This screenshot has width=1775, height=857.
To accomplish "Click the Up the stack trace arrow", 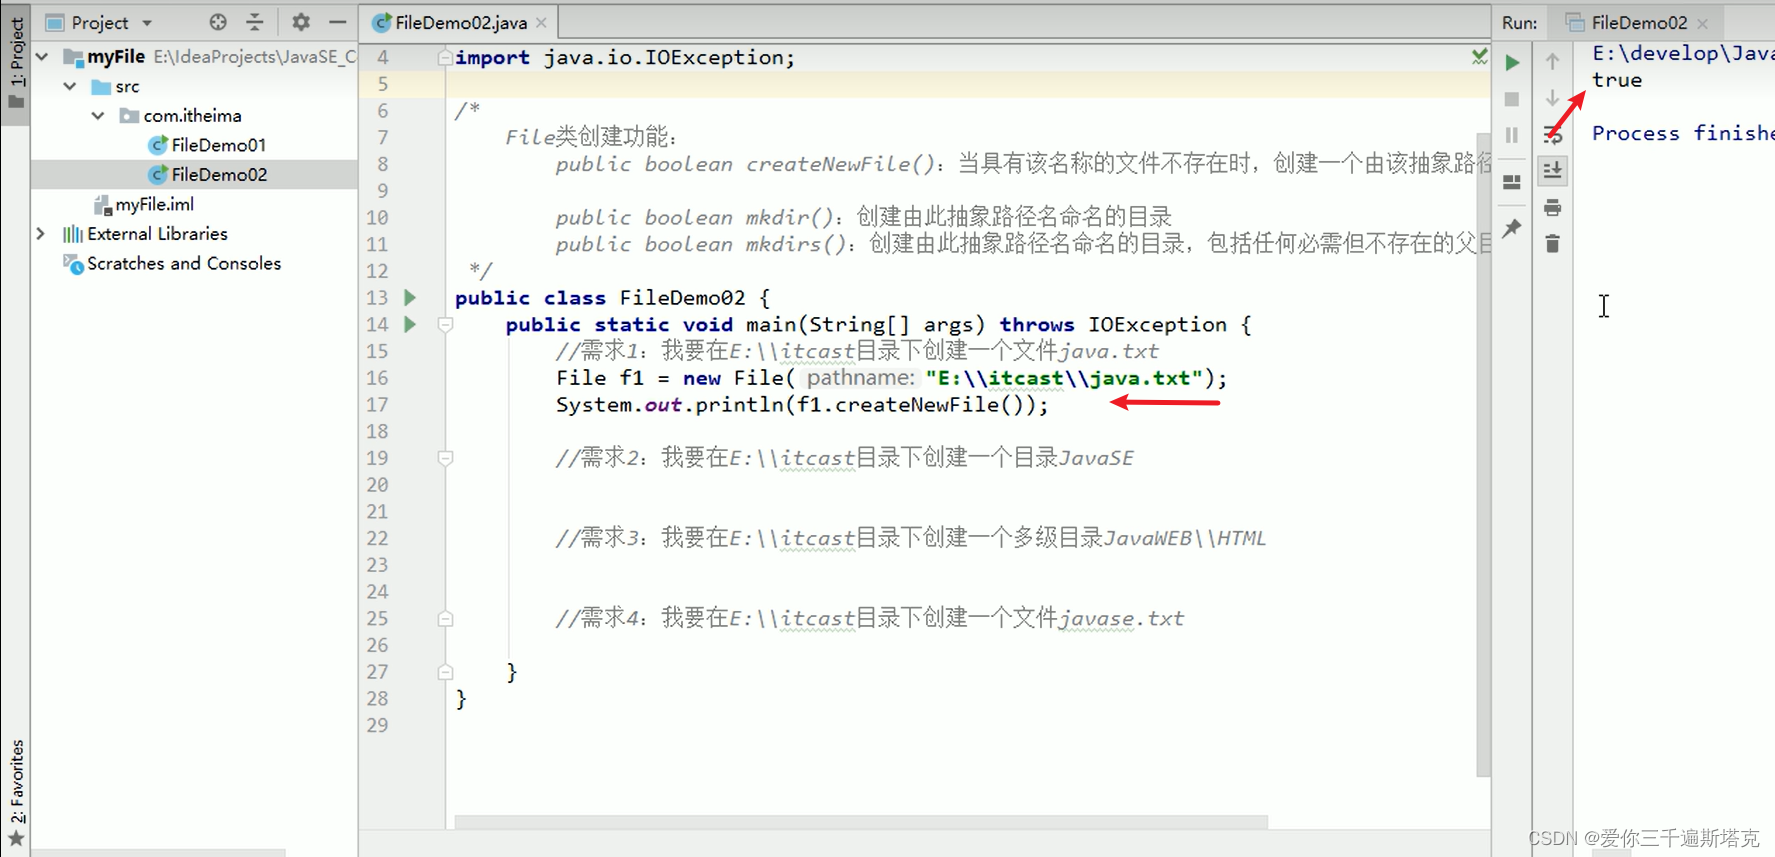I will click(x=1552, y=62).
